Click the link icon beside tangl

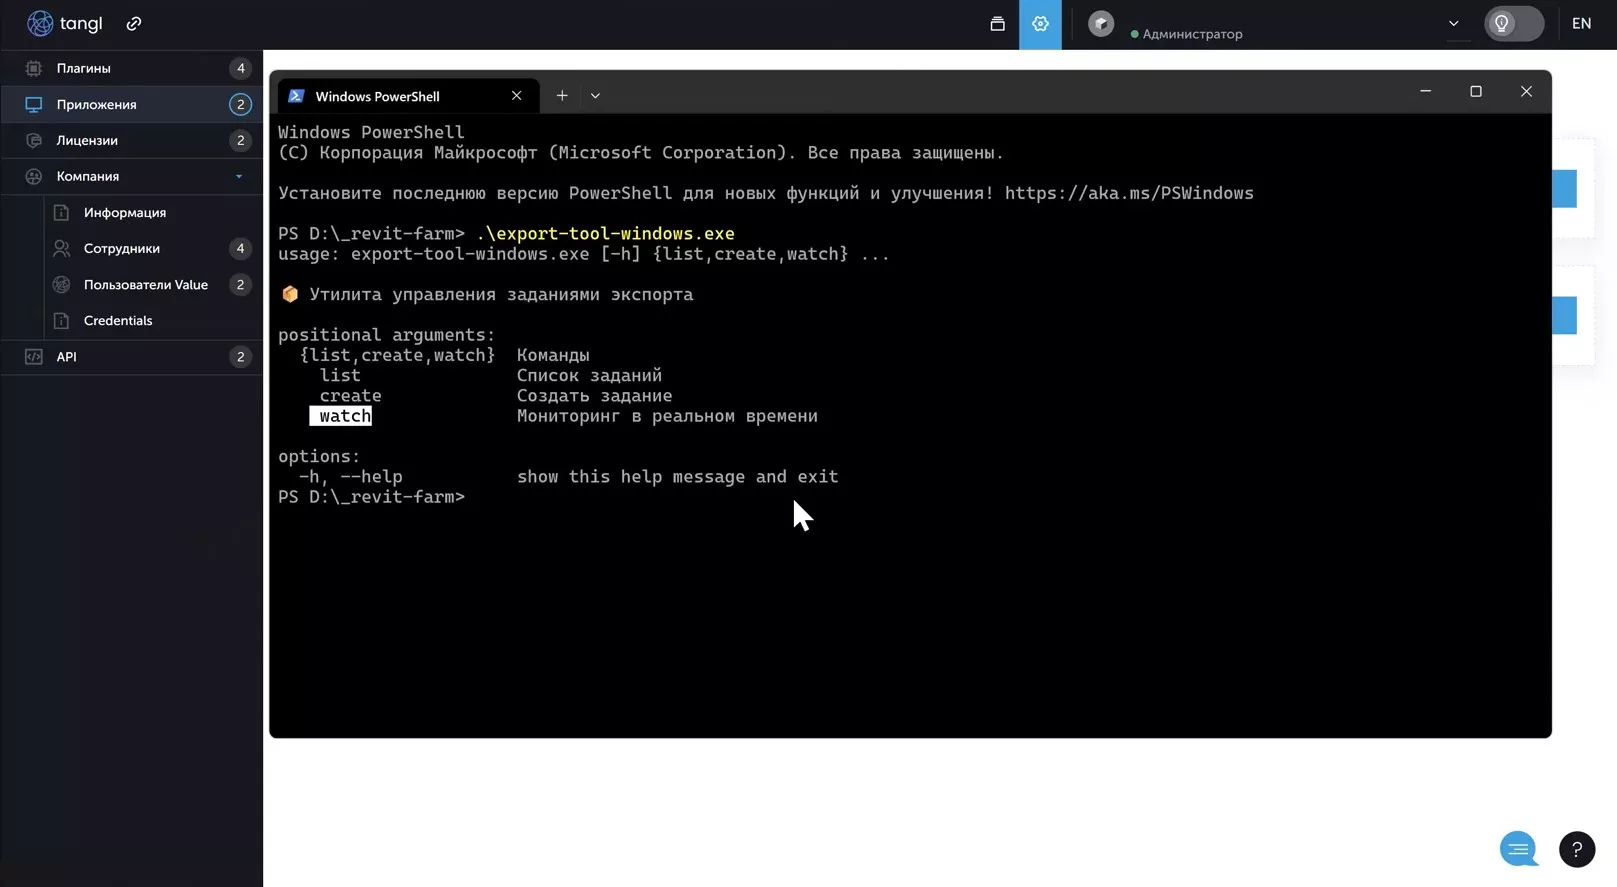click(x=134, y=23)
